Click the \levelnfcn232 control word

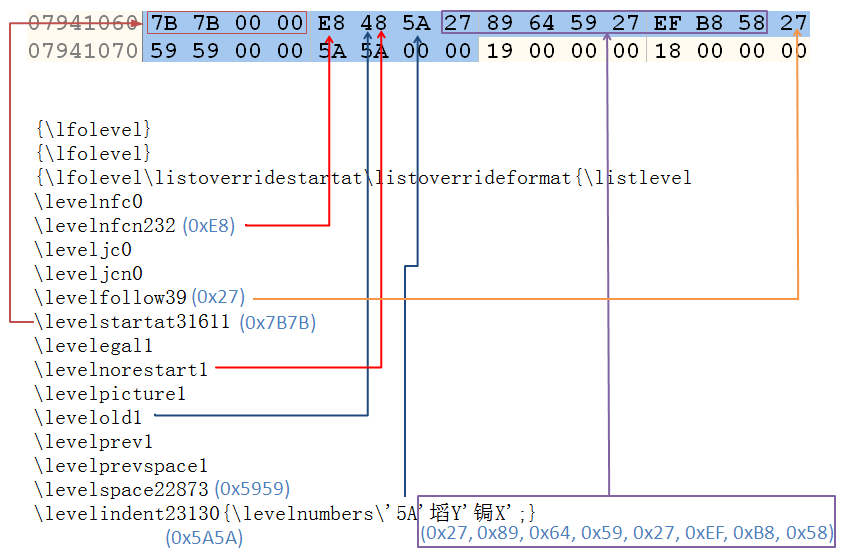105,225
